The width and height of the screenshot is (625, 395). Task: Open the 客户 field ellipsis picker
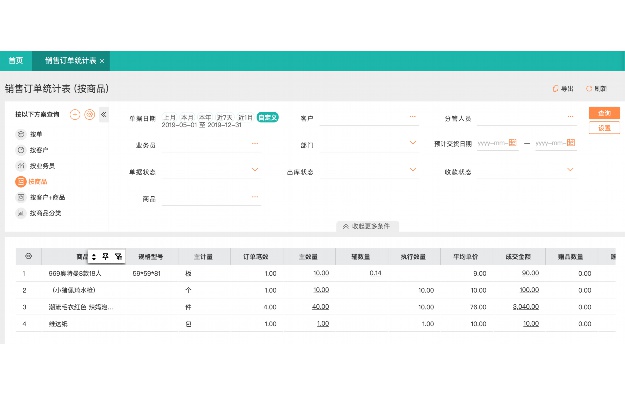[x=413, y=117]
